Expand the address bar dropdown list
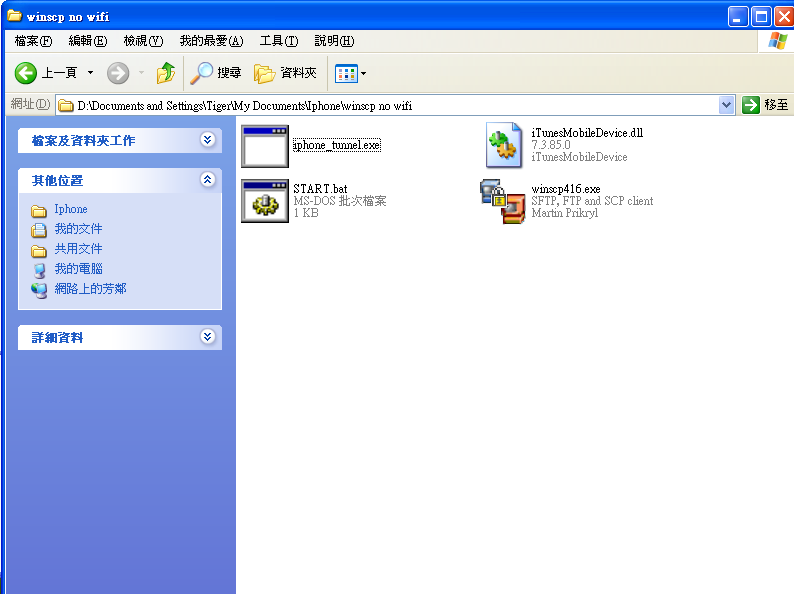794x594 pixels. coord(727,105)
